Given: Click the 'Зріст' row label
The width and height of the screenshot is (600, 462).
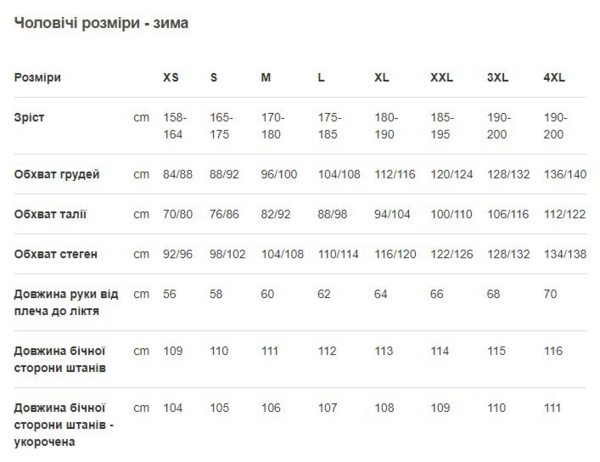Looking at the screenshot, I should coord(30,117).
